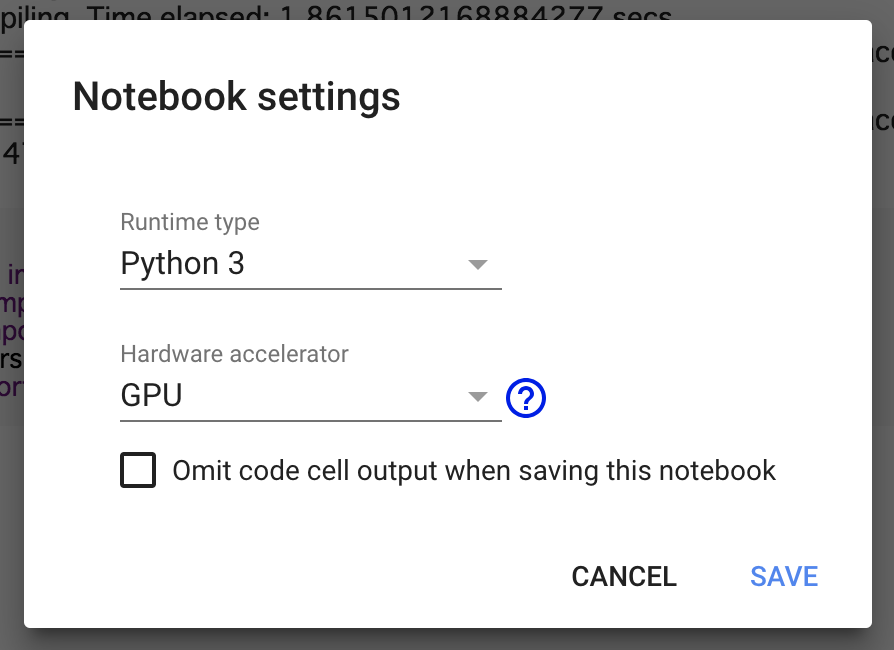Click the underline beneath the GPU field
The height and width of the screenshot is (650, 894).
(x=310, y=421)
